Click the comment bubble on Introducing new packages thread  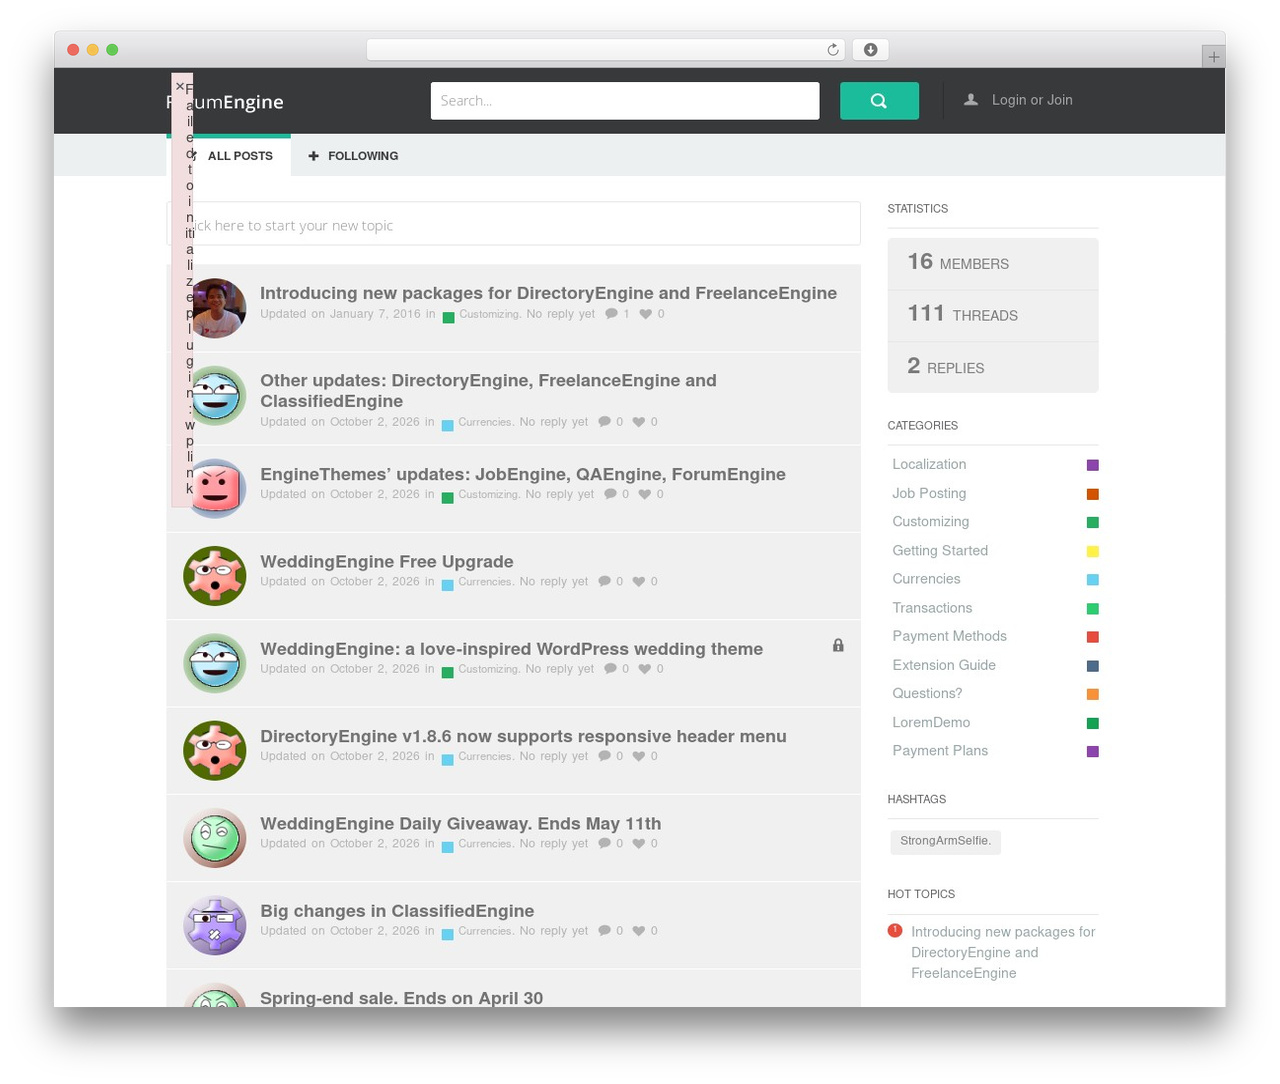611,314
